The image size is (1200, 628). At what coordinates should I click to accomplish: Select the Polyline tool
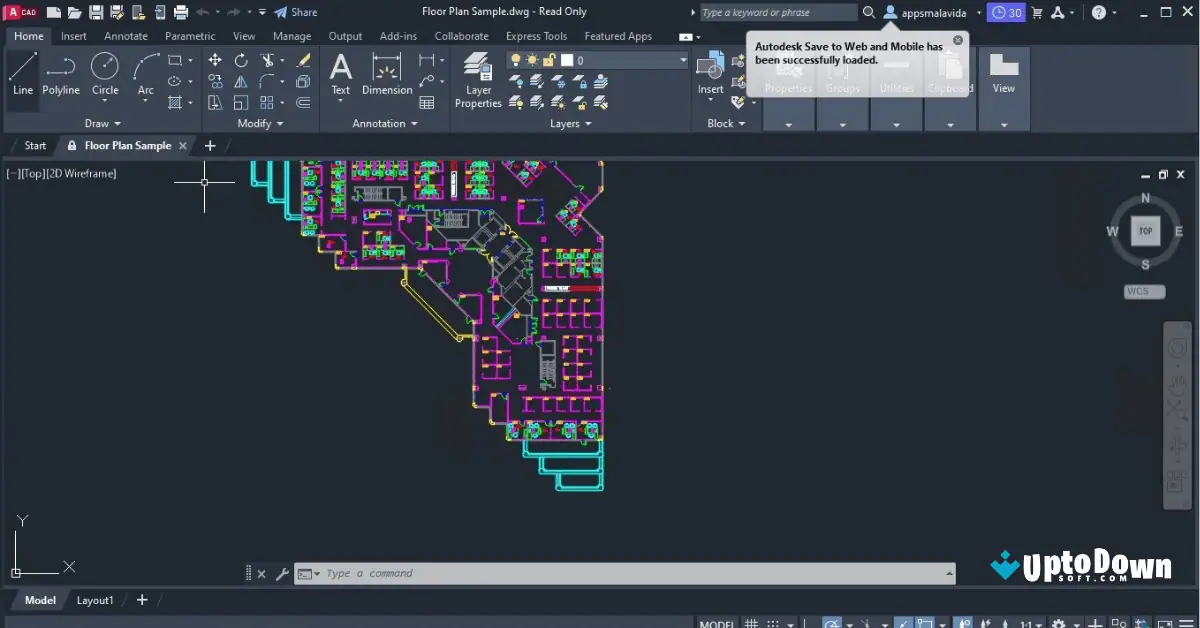[60, 70]
